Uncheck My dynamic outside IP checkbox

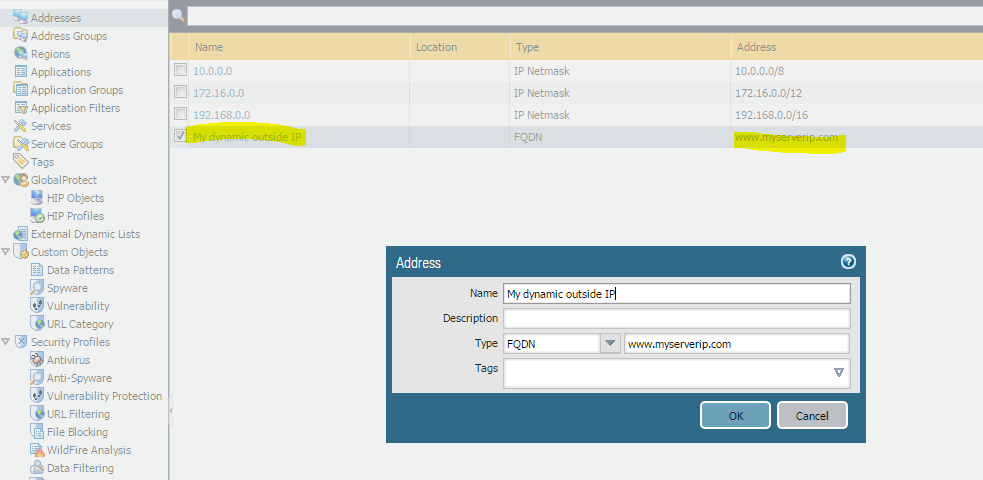181,135
